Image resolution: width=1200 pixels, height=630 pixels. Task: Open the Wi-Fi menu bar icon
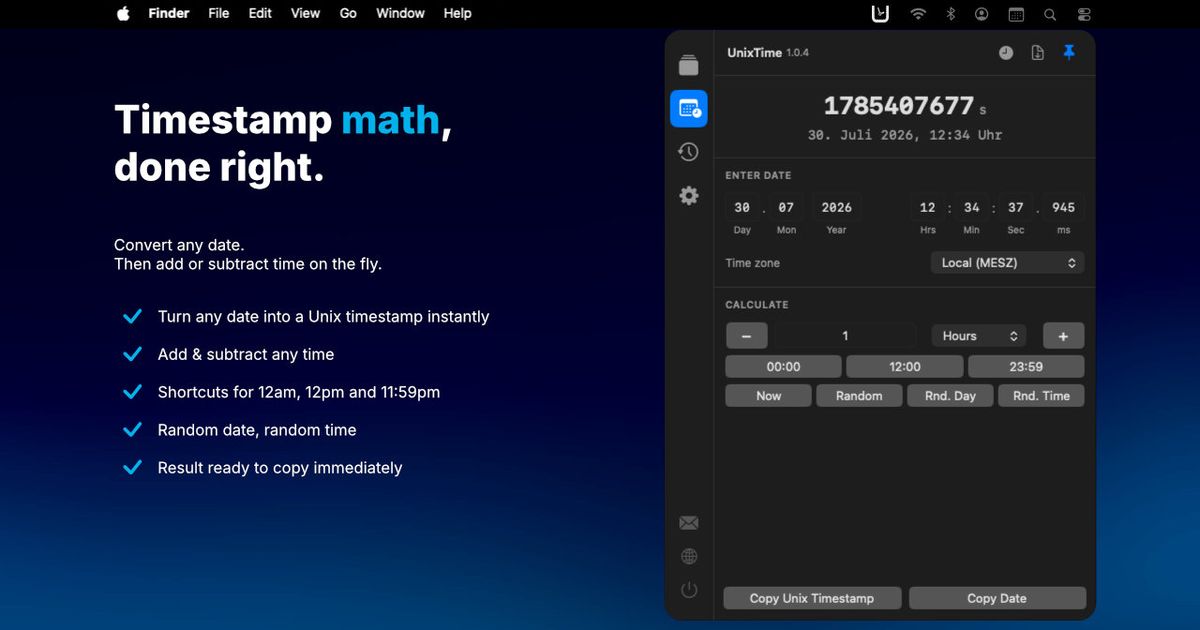(x=918, y=14)
